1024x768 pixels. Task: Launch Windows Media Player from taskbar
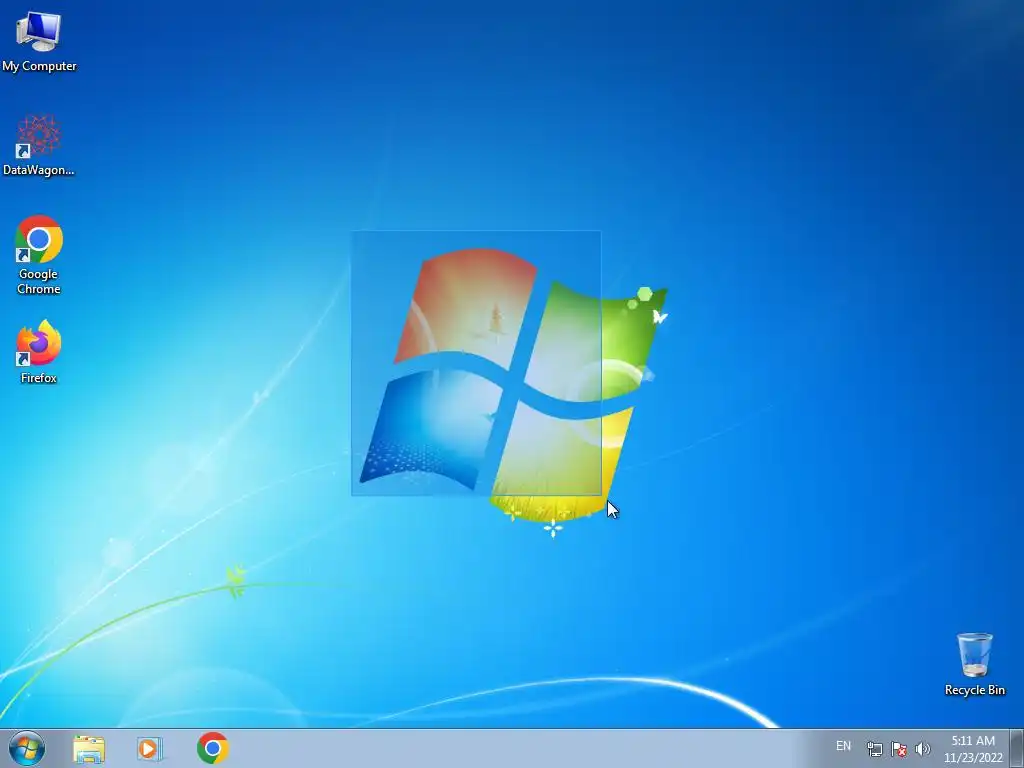150,748
